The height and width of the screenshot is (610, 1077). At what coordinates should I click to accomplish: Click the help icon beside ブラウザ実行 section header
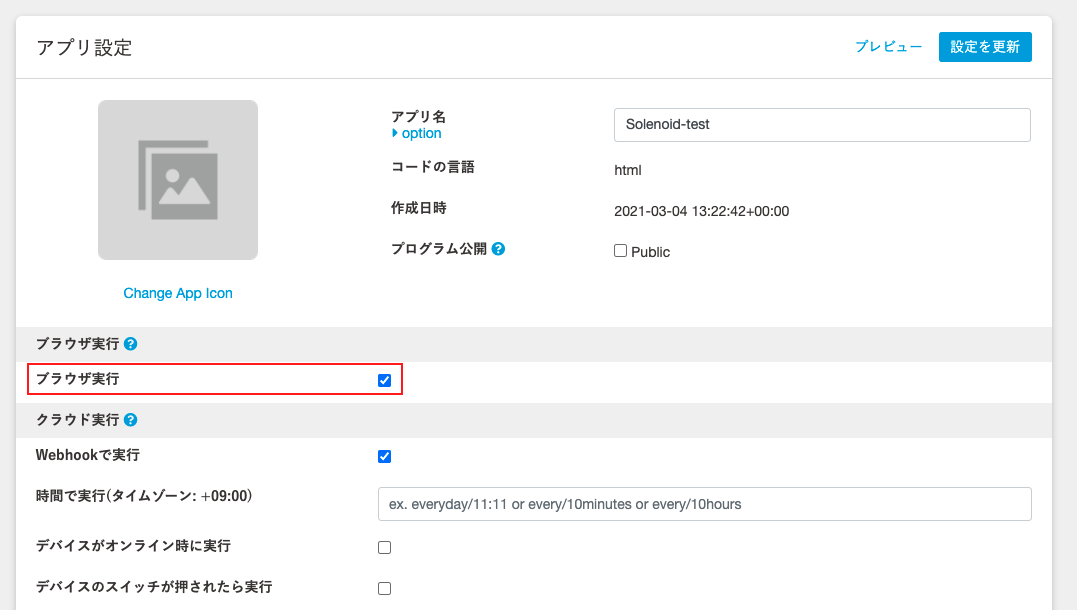click(x=131, y=343)
